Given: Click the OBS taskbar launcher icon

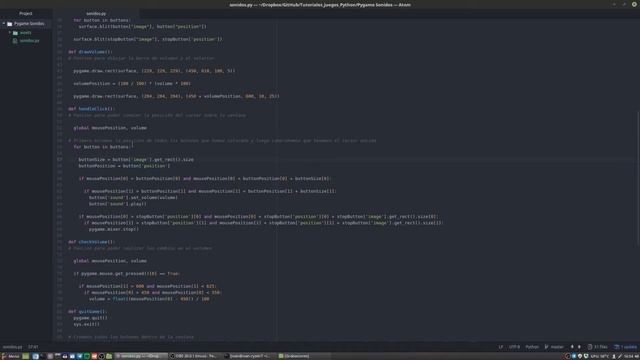Looking at the screenshot, I should [102, 356].
